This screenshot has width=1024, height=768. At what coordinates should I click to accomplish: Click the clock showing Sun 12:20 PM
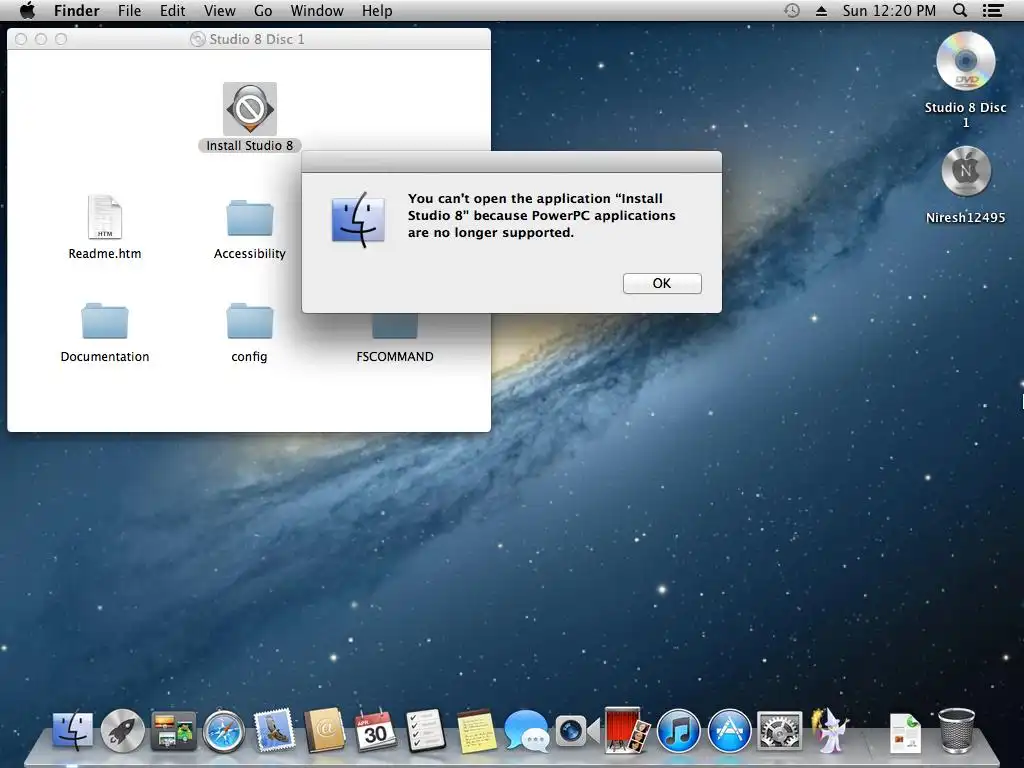(889, 10)
